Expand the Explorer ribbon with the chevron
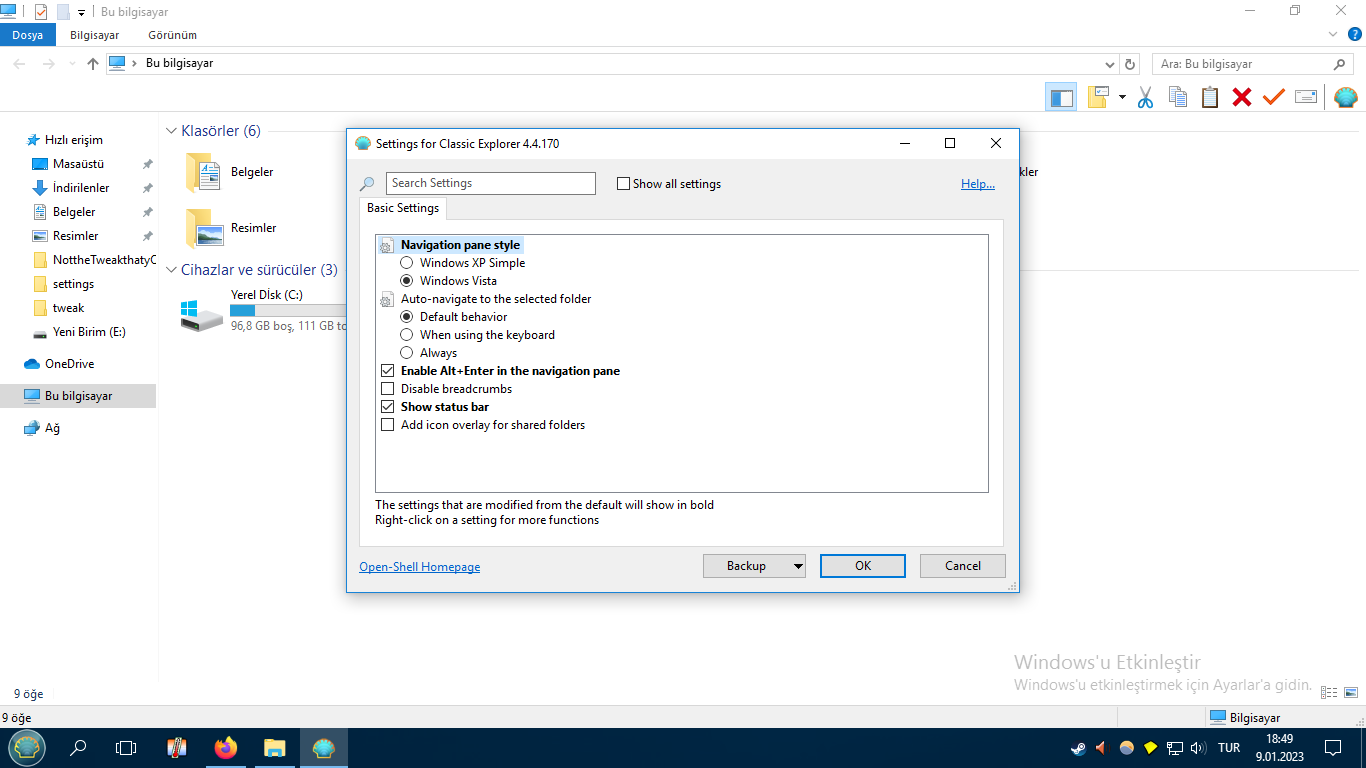1366x768 pixels. click(1333, 34)
